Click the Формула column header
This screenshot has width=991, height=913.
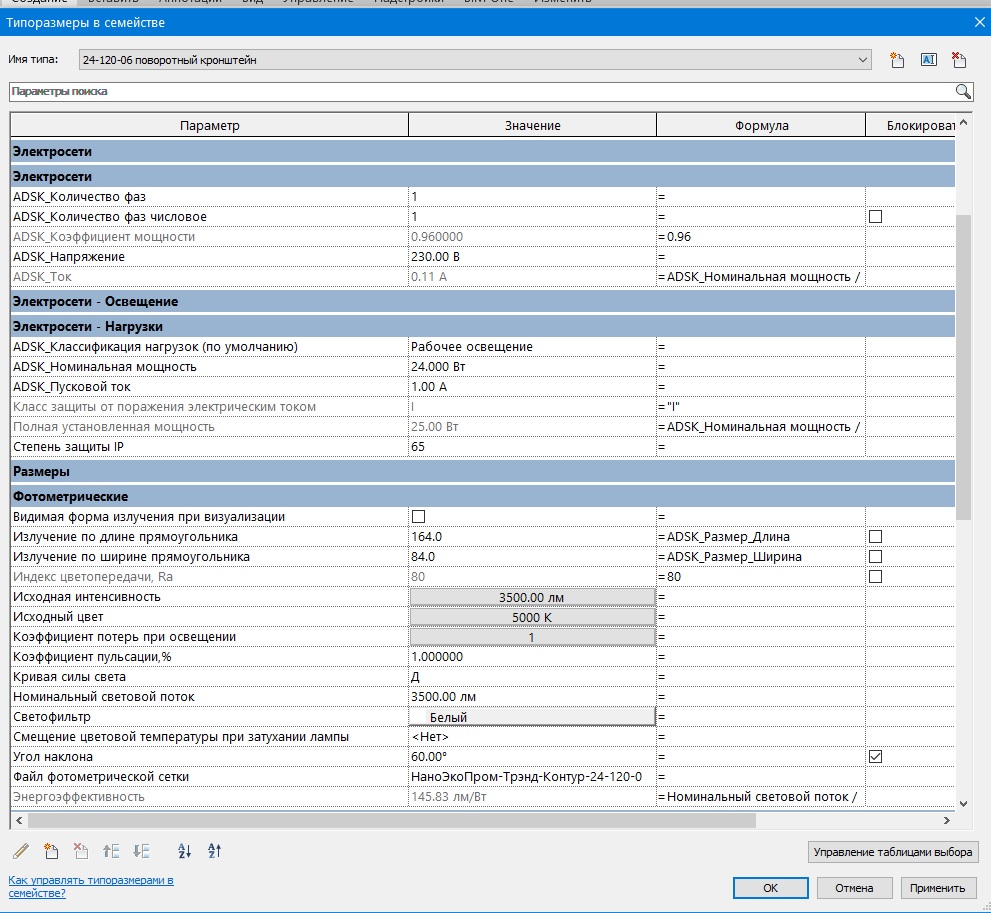click(x=761, y=125)
